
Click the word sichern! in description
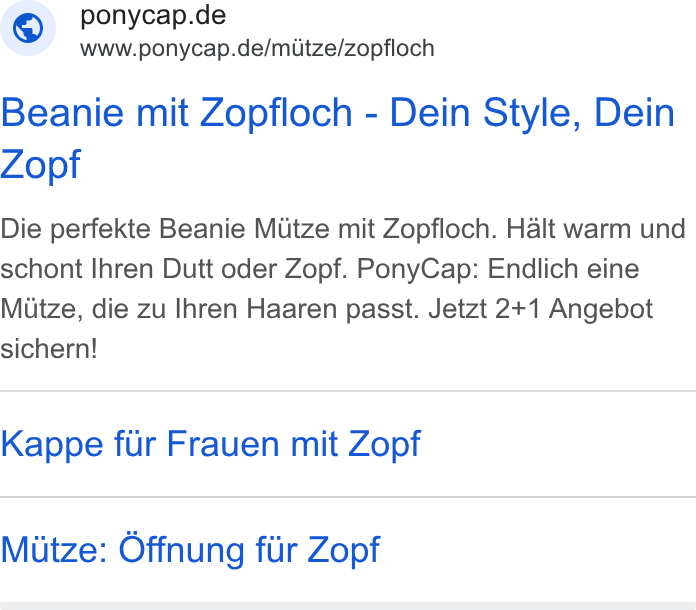49,349
